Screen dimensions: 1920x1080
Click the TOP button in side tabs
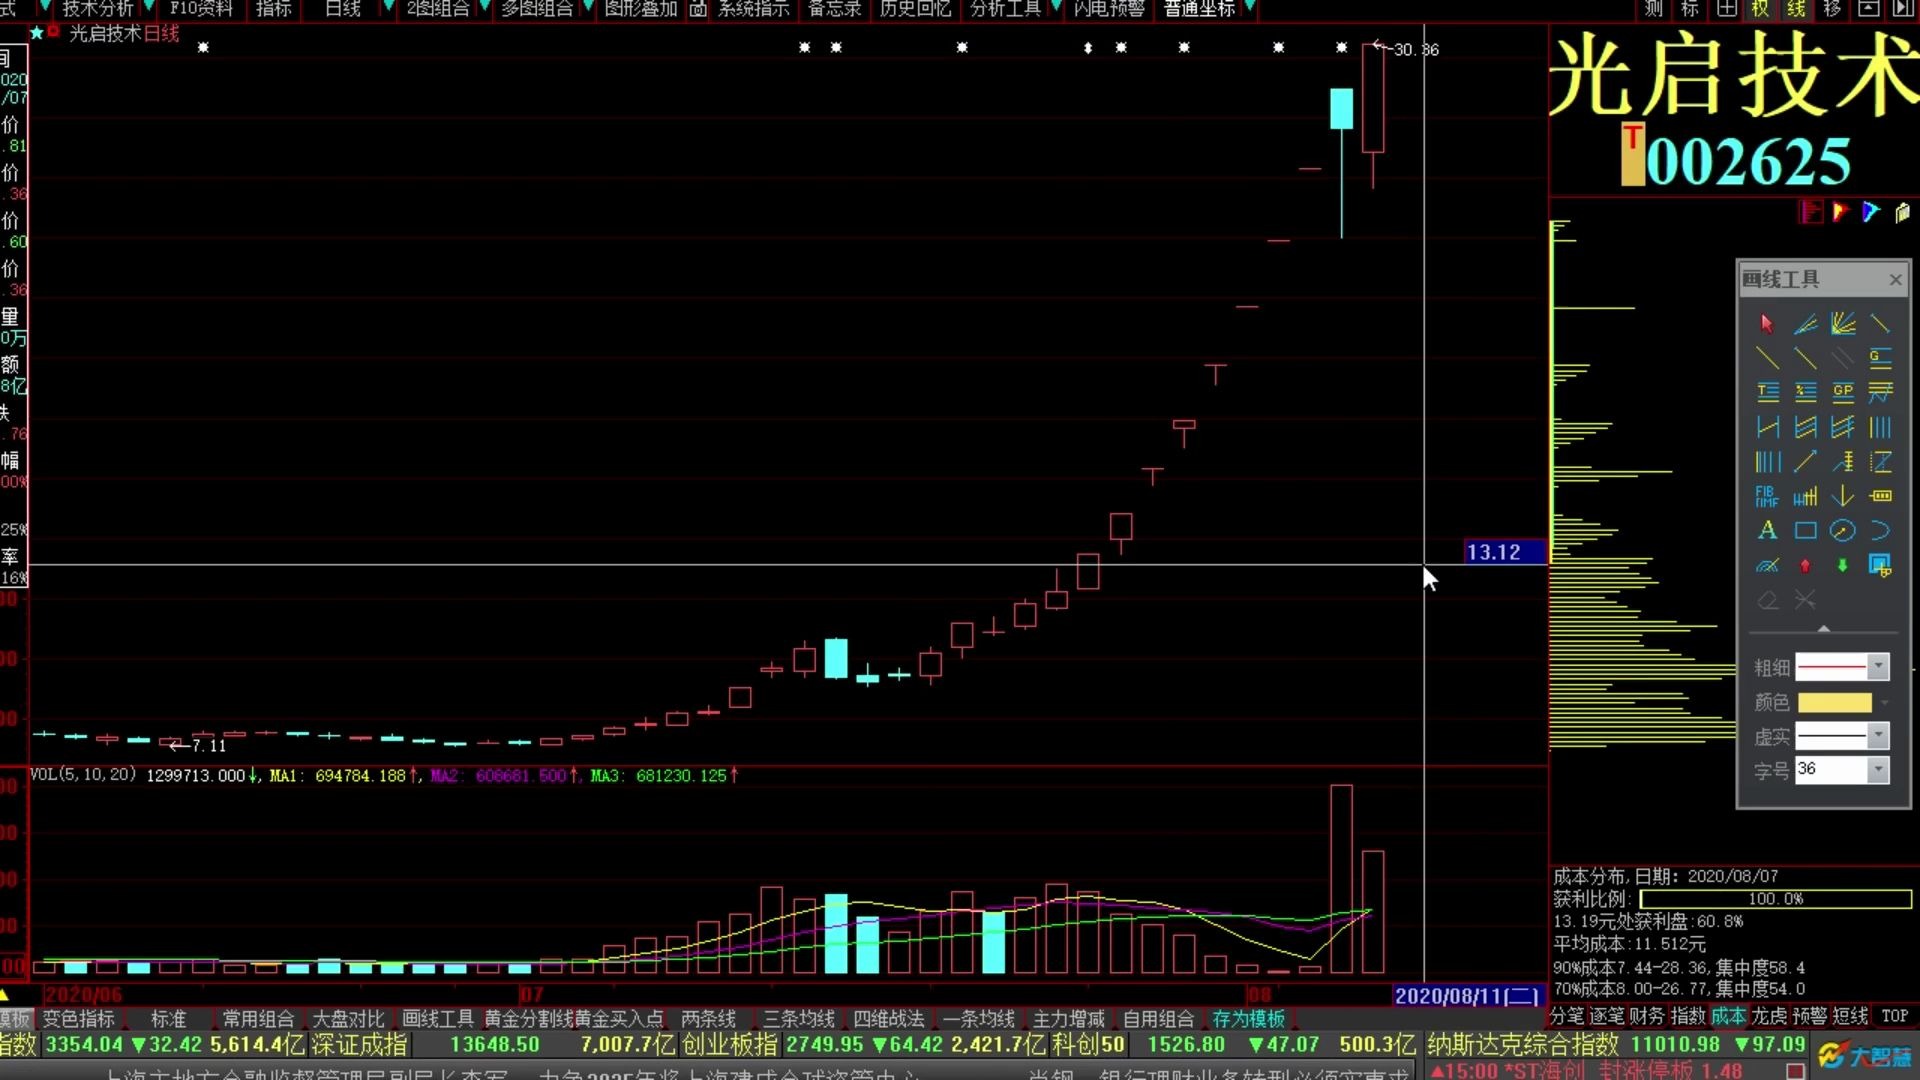click(1894, 1016)
